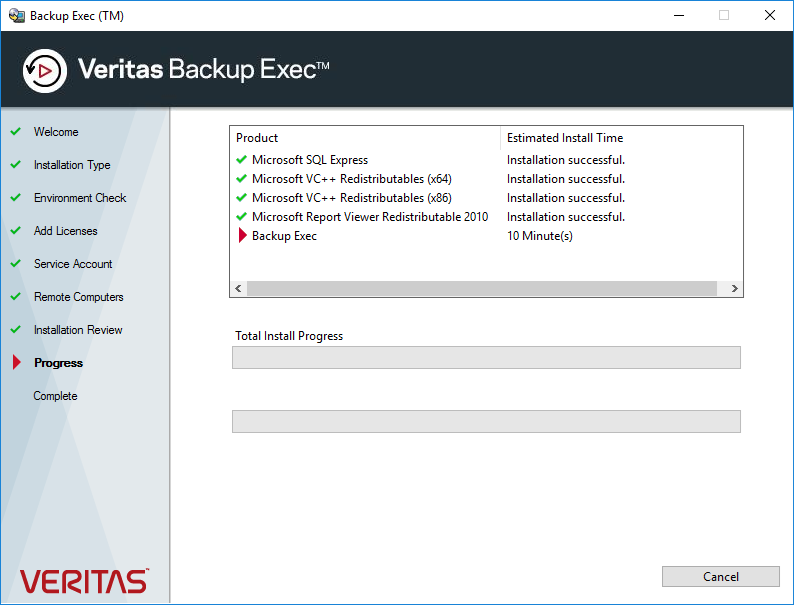Click the green checkmark beside Installation Type
This screenshot has width=794, height=605.
coord(16,165)
